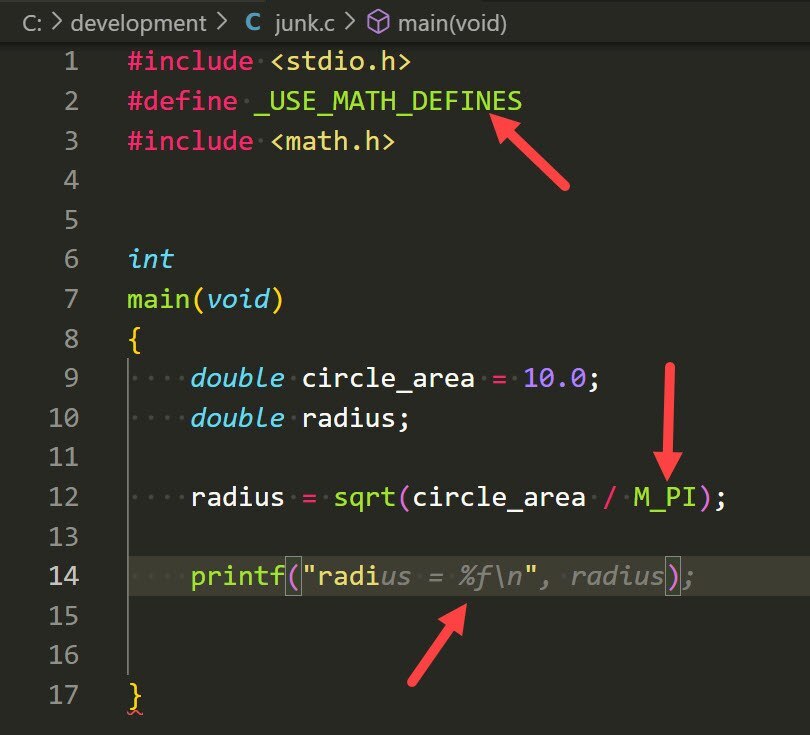Click the junk.c file breadcrumb

(x=305, y=24)
